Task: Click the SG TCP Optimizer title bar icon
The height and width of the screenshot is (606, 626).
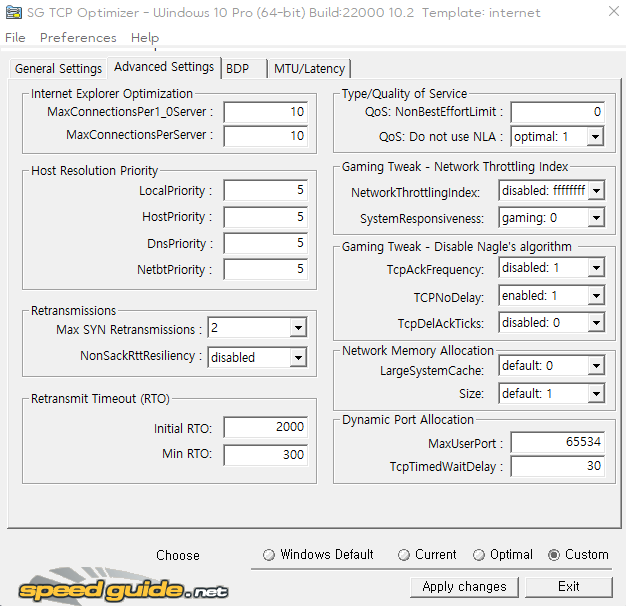Action: (x=14, y=12)
